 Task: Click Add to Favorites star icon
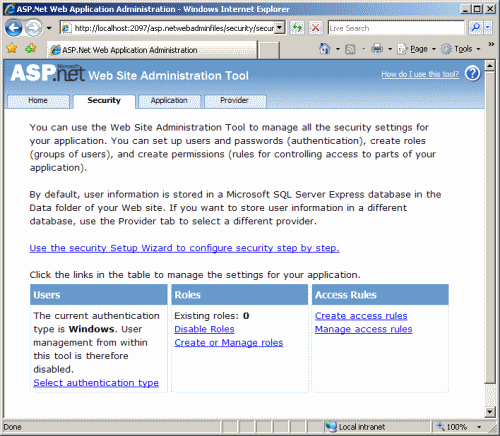[30, 49]
